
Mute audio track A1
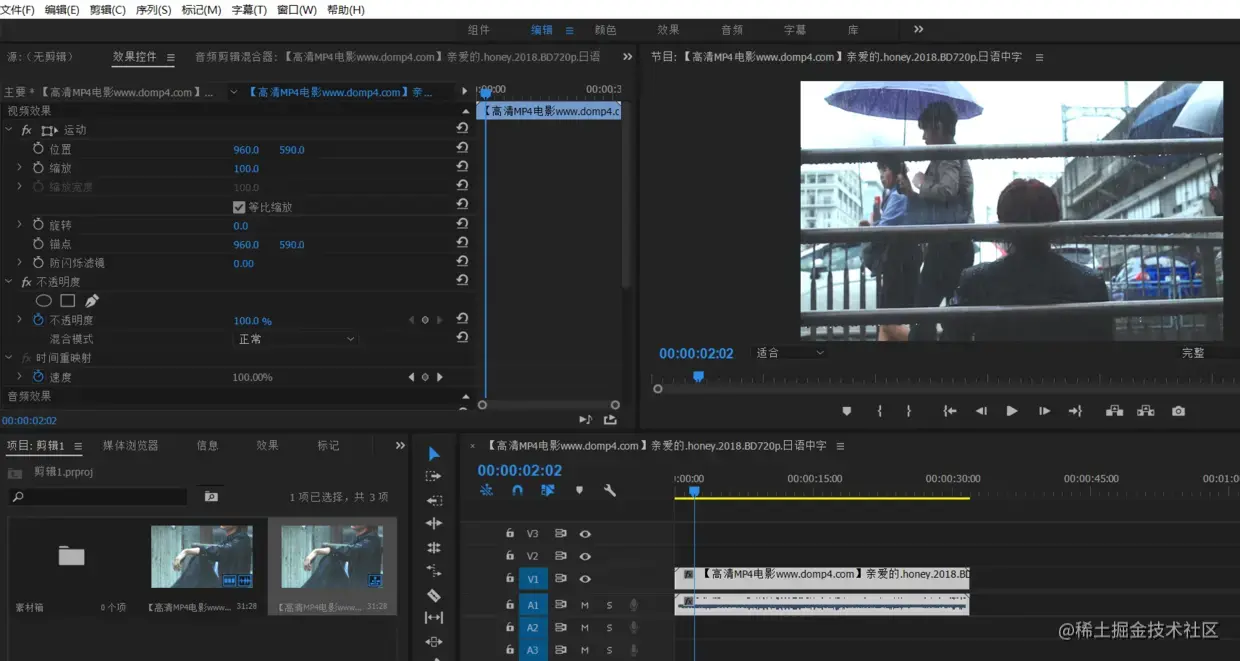585,605
